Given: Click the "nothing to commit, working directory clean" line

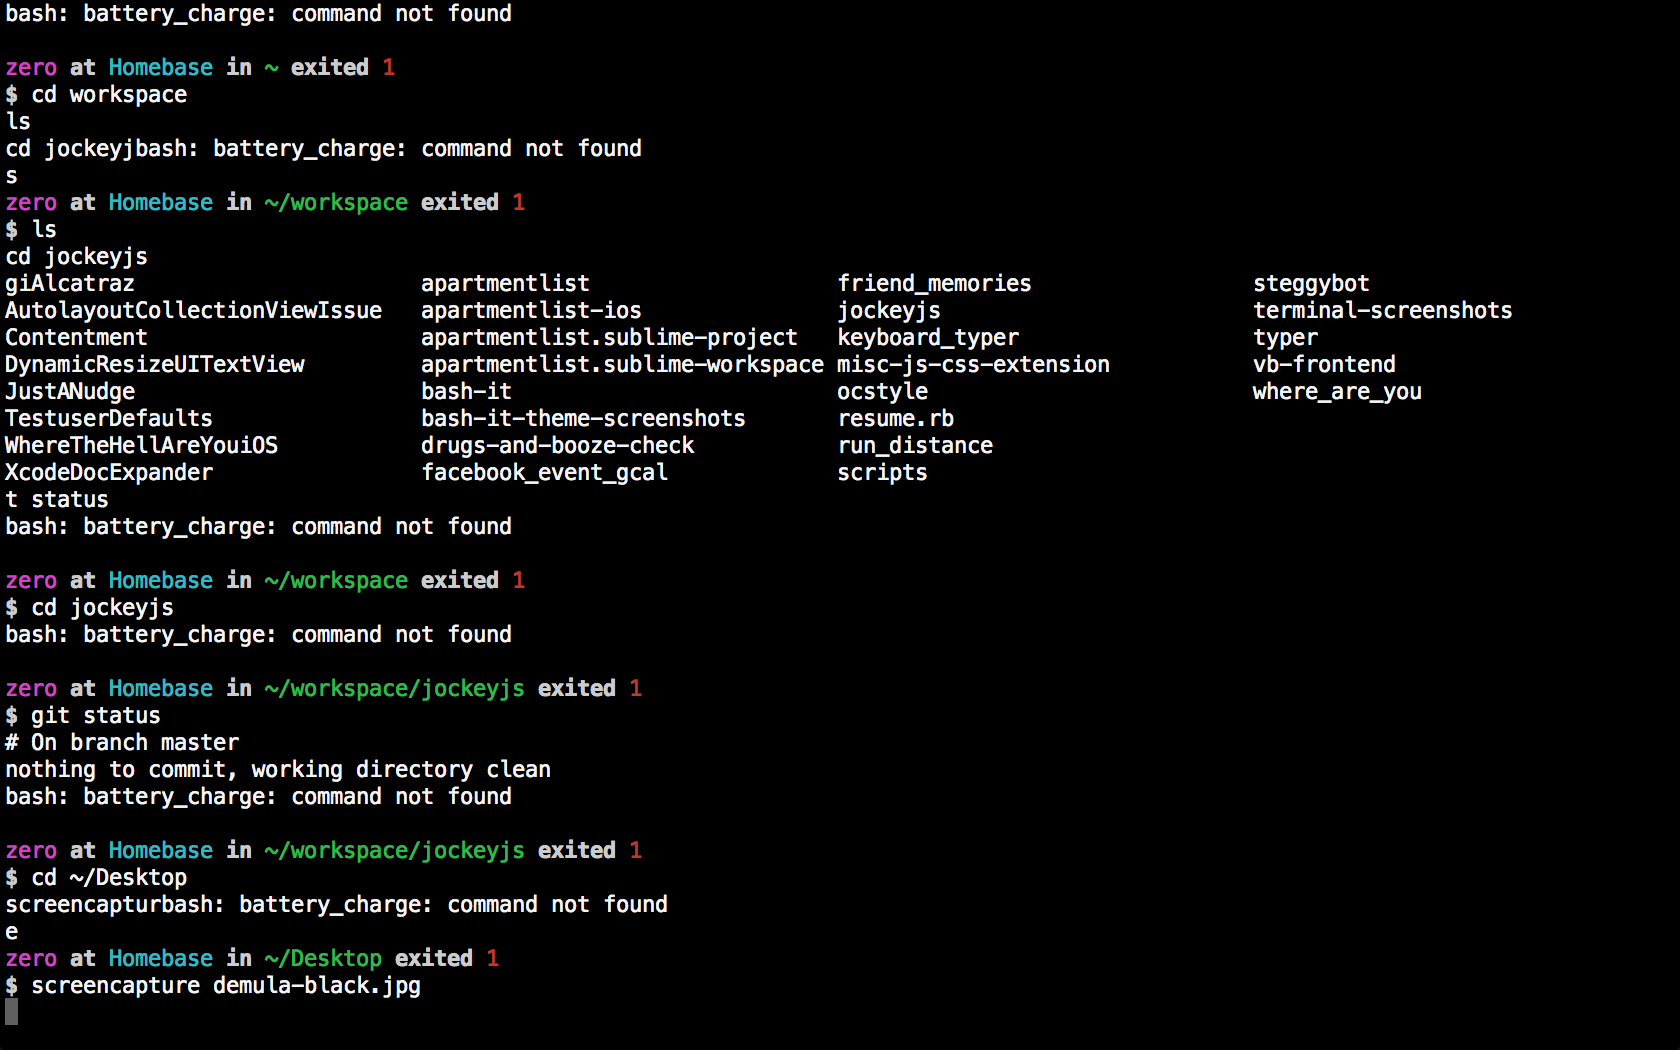Looking at the screenshot, I should coord(277,770).
